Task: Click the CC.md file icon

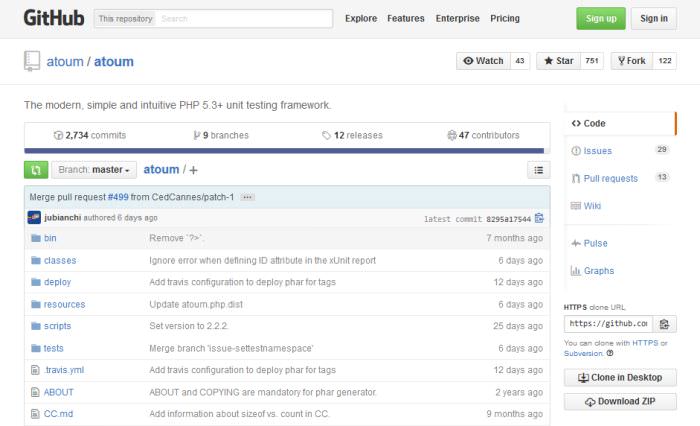Action: pos(35,414)
